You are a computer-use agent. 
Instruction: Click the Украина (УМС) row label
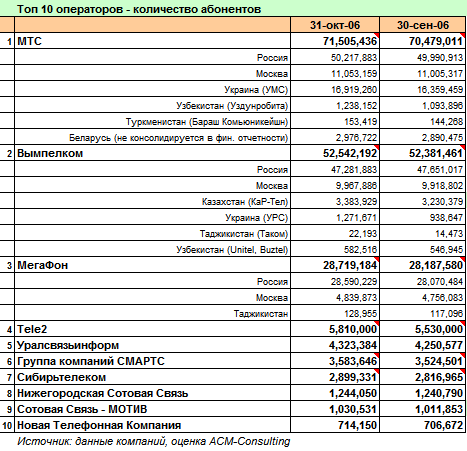256,90
